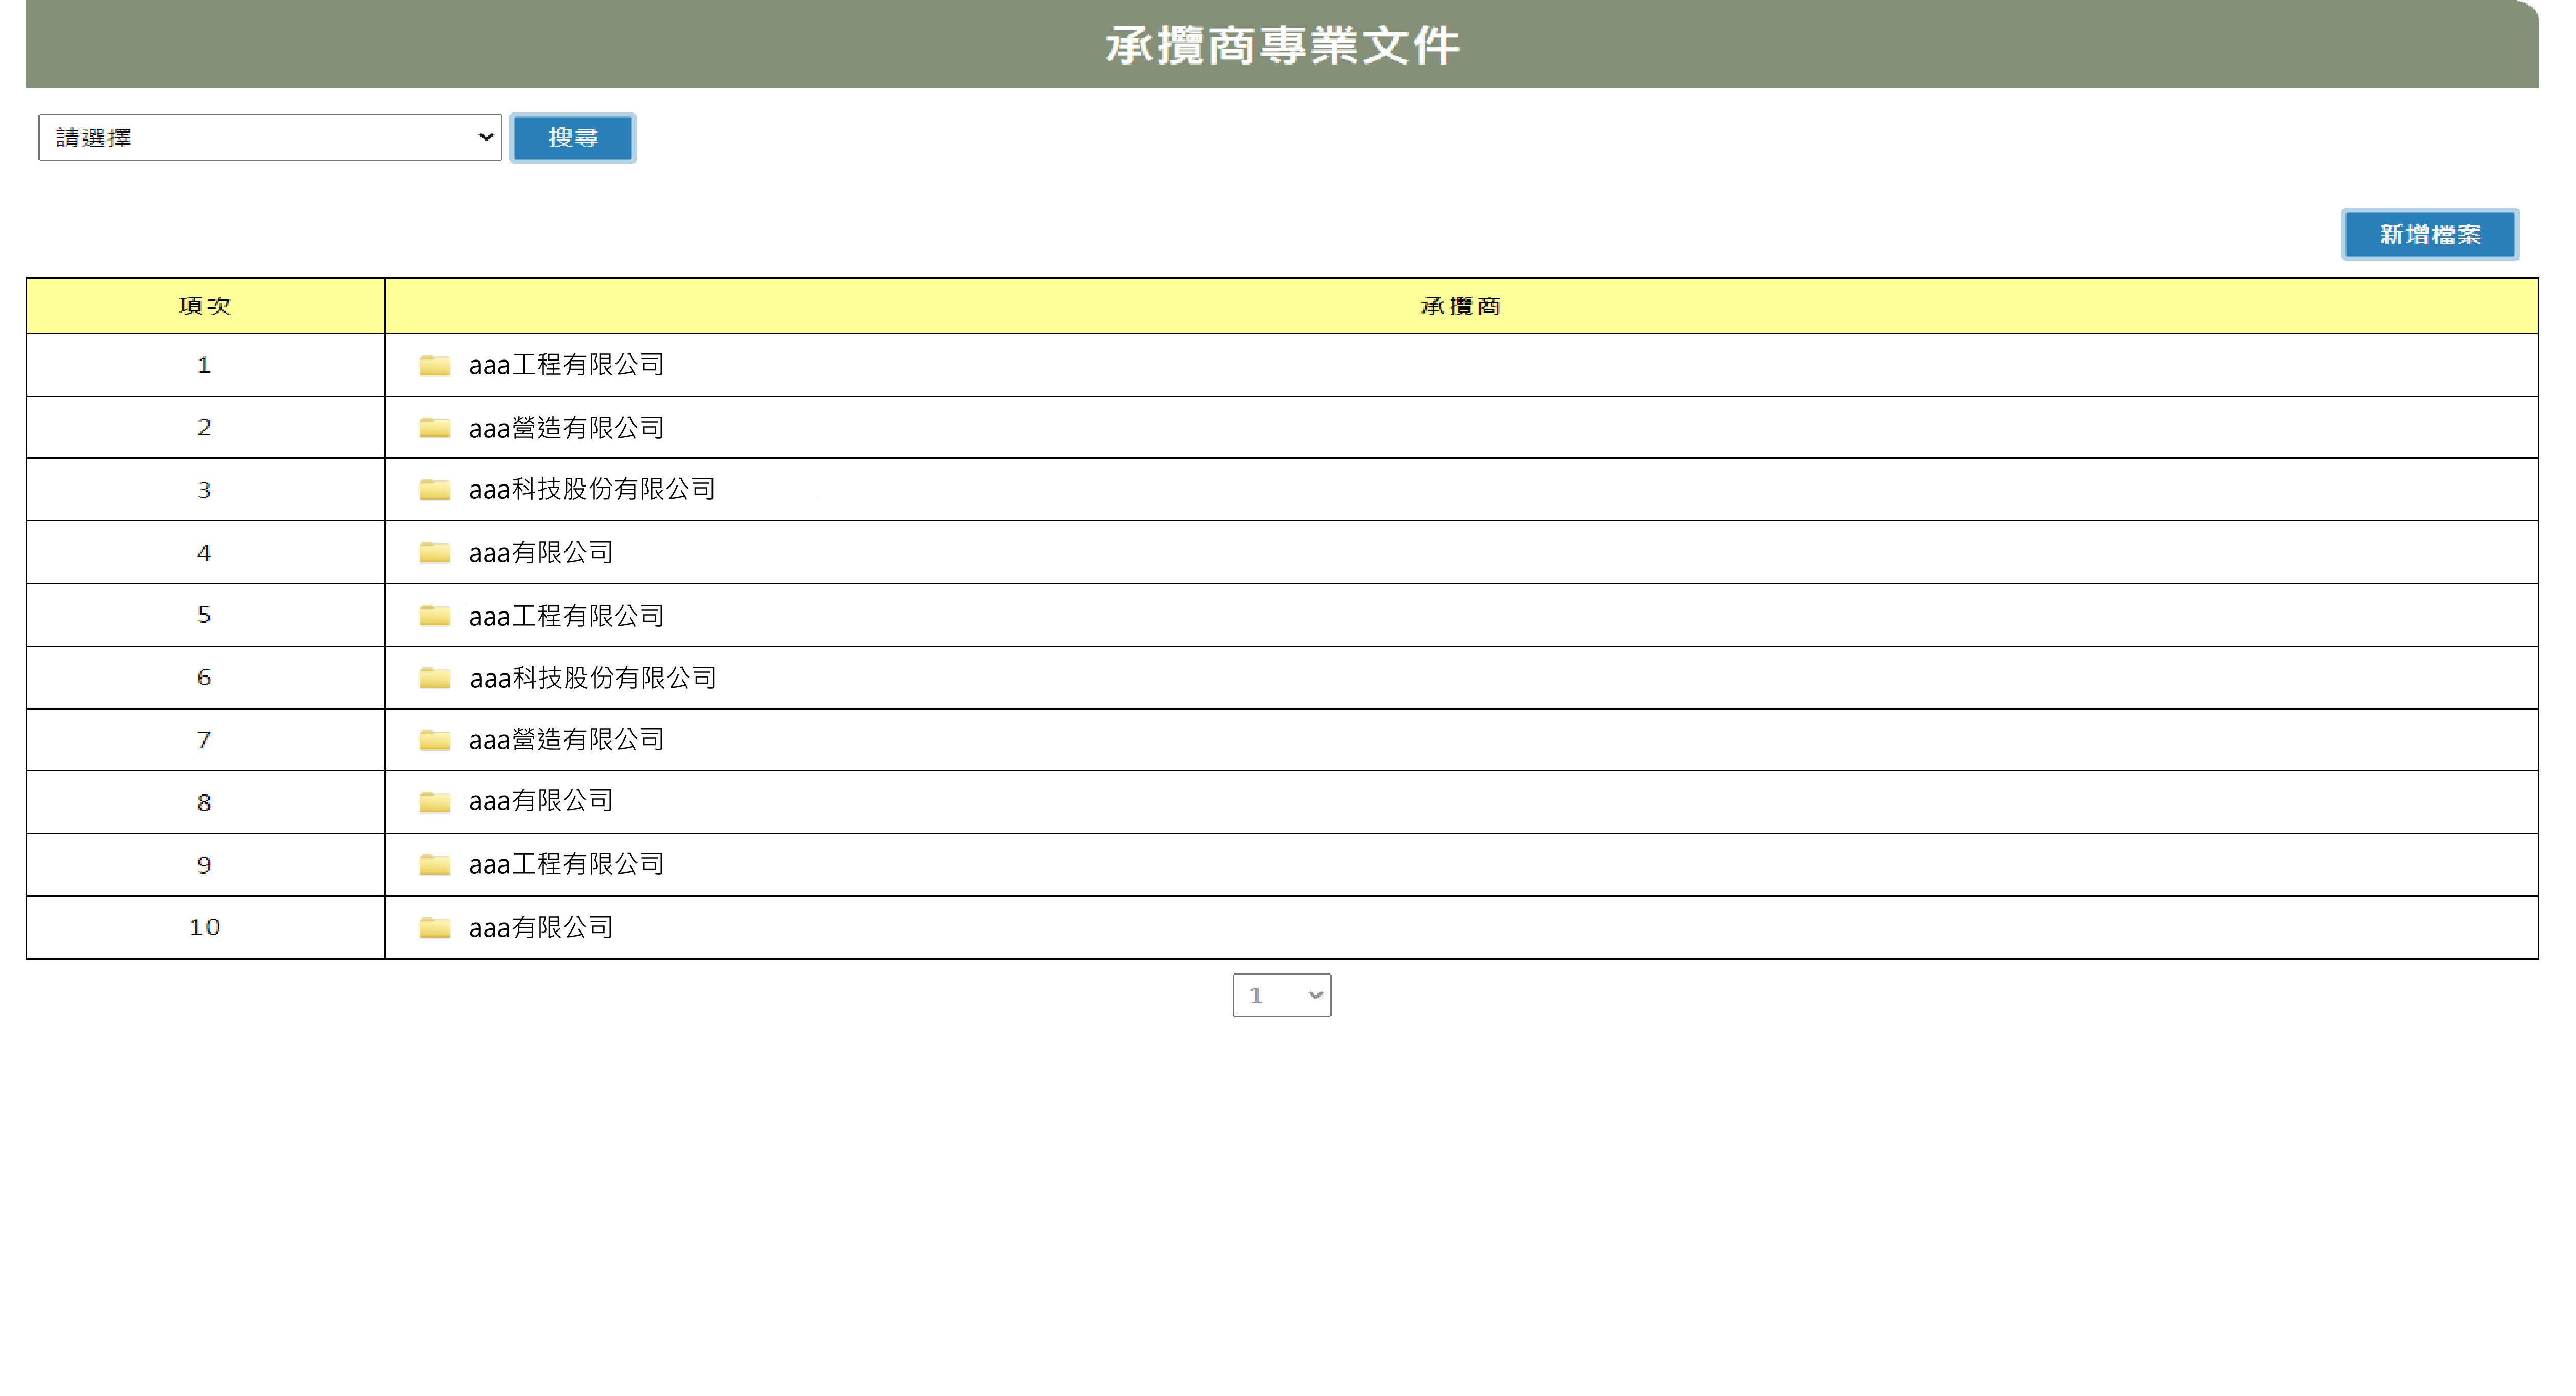Screen dimensions: 2576x1396
Task: Open folder icon in row 8
Action: click(434, 802)
